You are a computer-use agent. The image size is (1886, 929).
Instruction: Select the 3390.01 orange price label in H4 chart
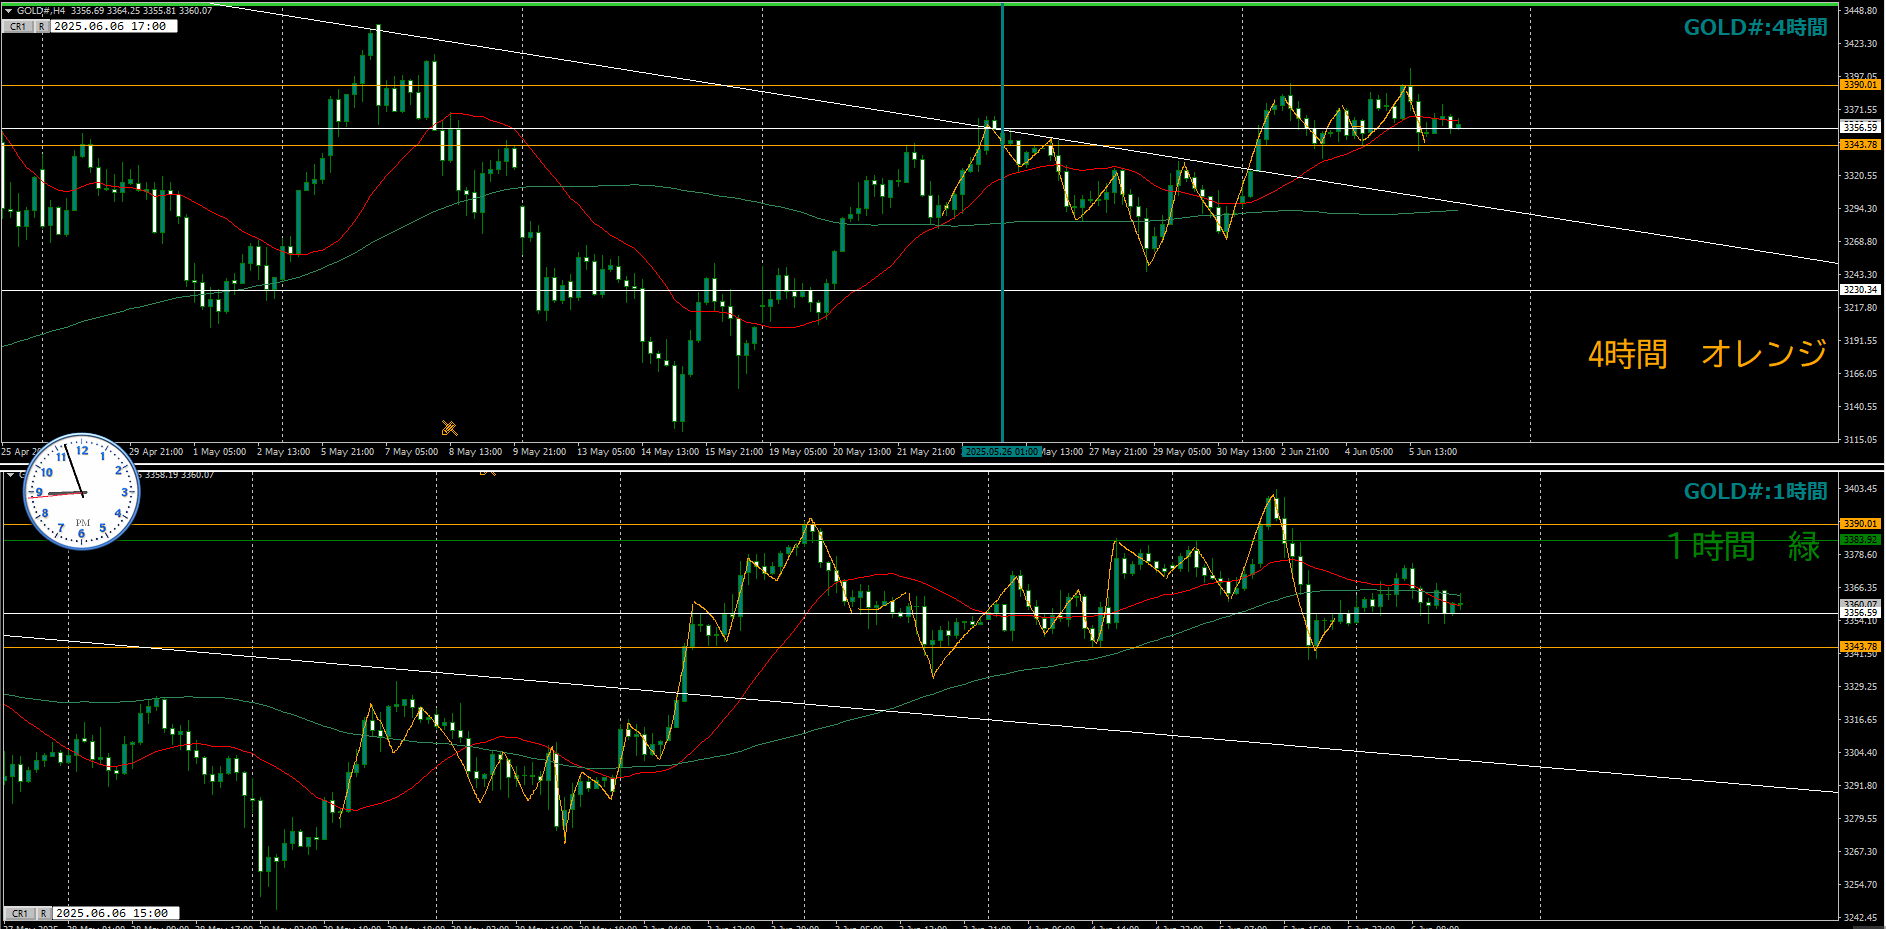pos(1860,85)
